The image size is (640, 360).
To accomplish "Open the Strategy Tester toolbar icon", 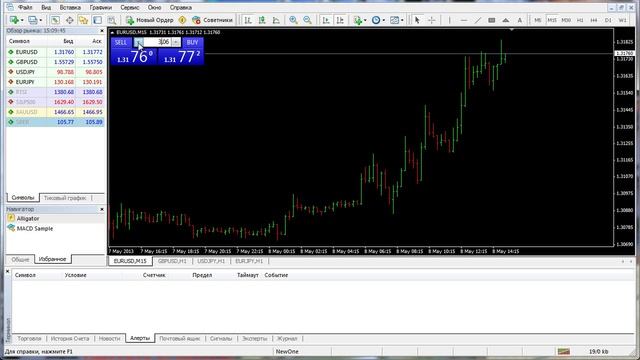I will (111, 20).
